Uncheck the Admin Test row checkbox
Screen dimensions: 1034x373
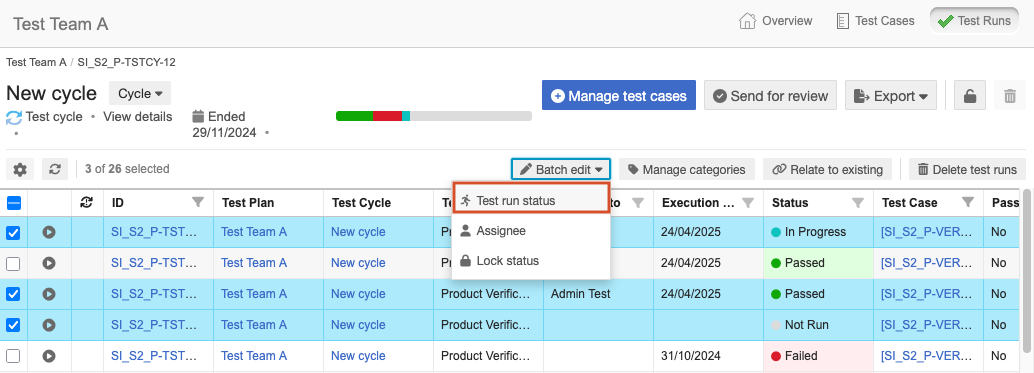click(x=13, y=294)
